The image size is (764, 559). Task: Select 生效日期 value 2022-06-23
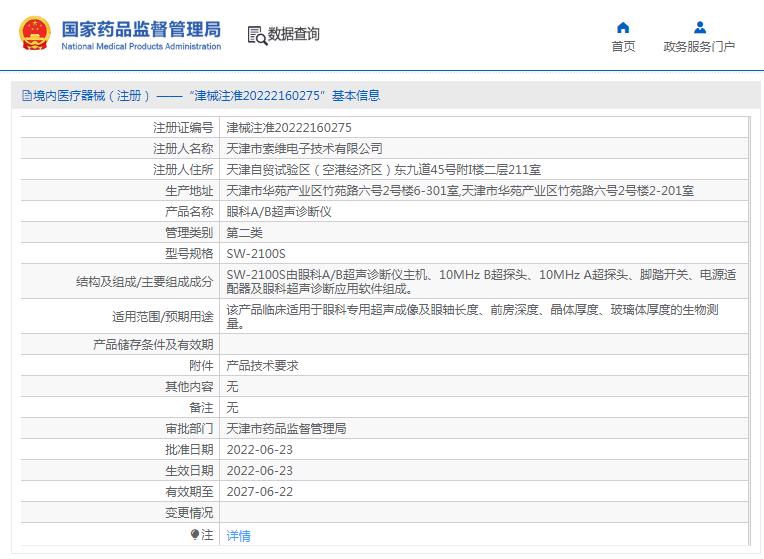click(x=260, y=470)
